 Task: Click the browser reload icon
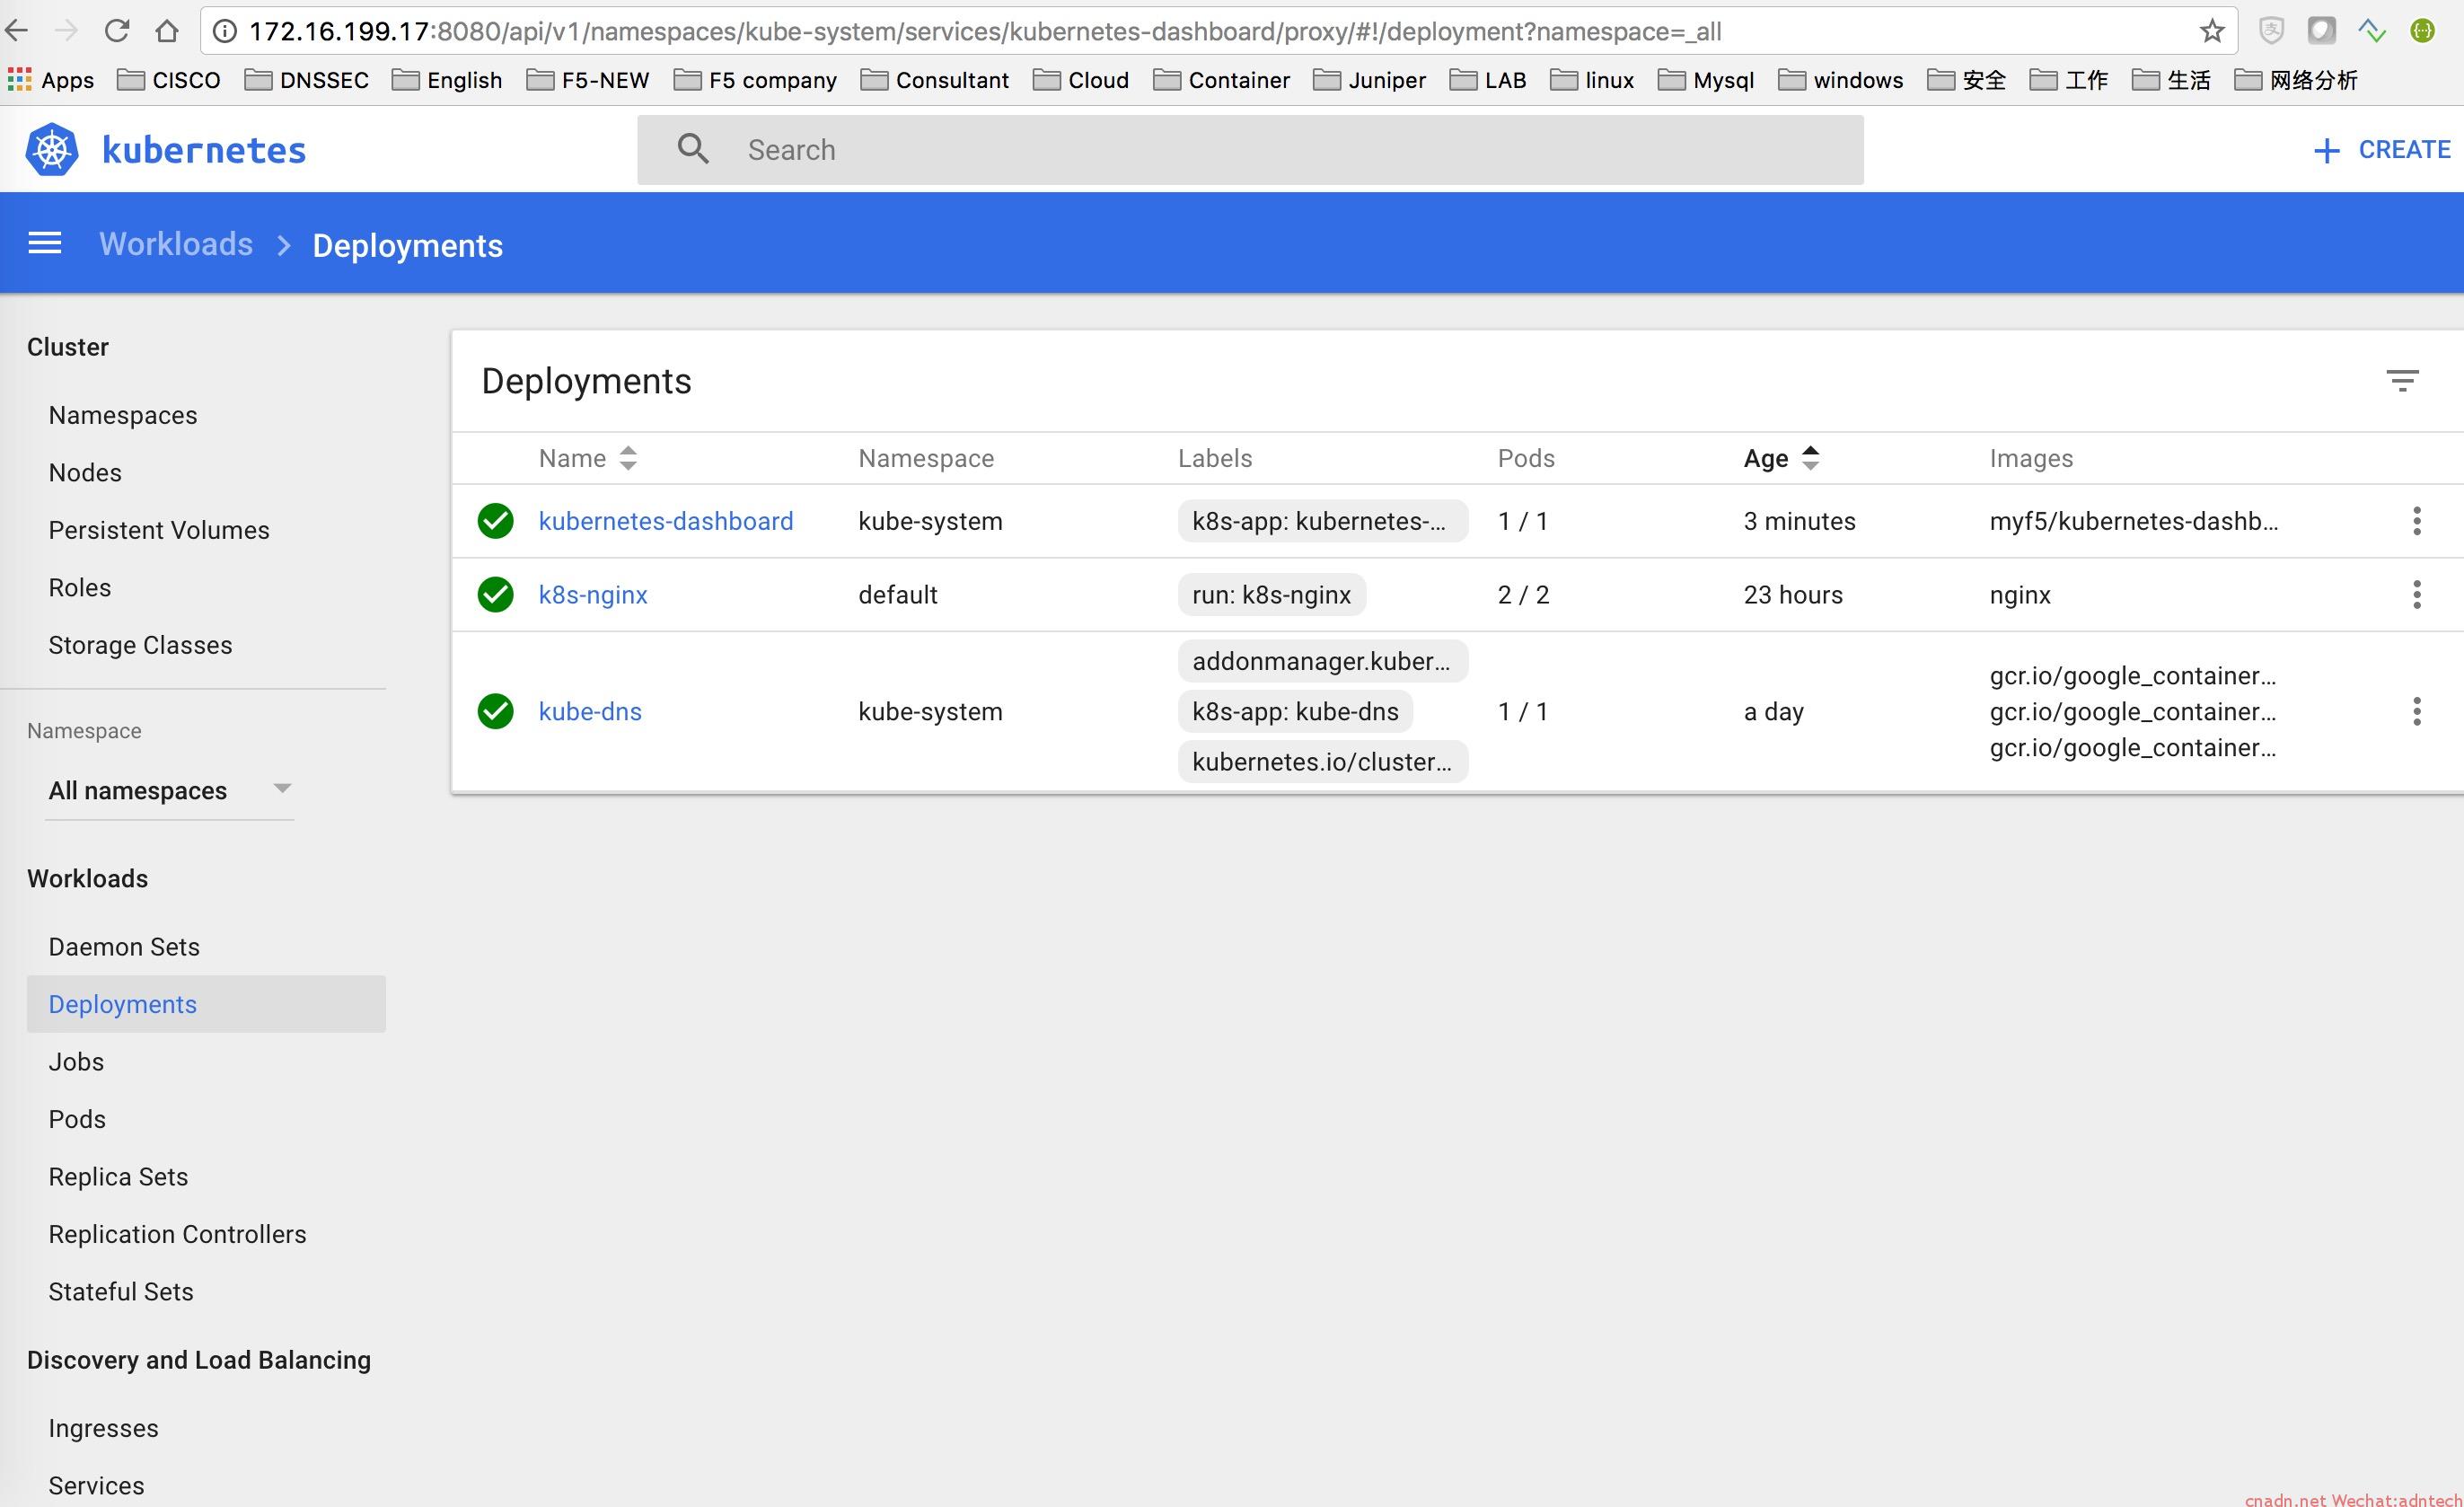(117, 31)
